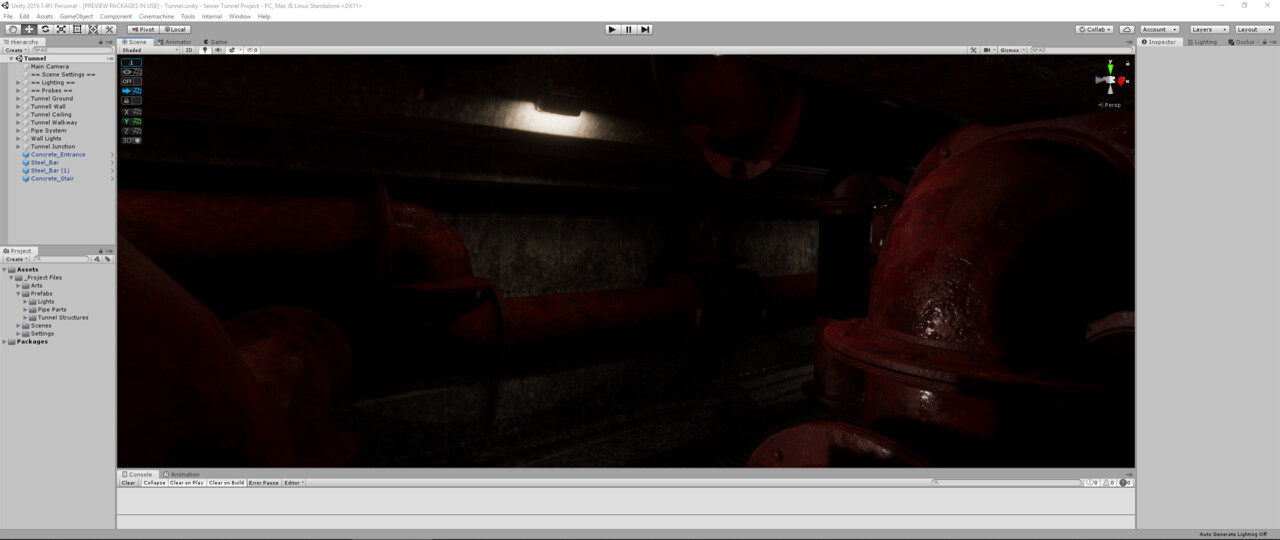Open the Layers dropdown
Viewport: 1280px width, 540px height.
click(1208, 29)
